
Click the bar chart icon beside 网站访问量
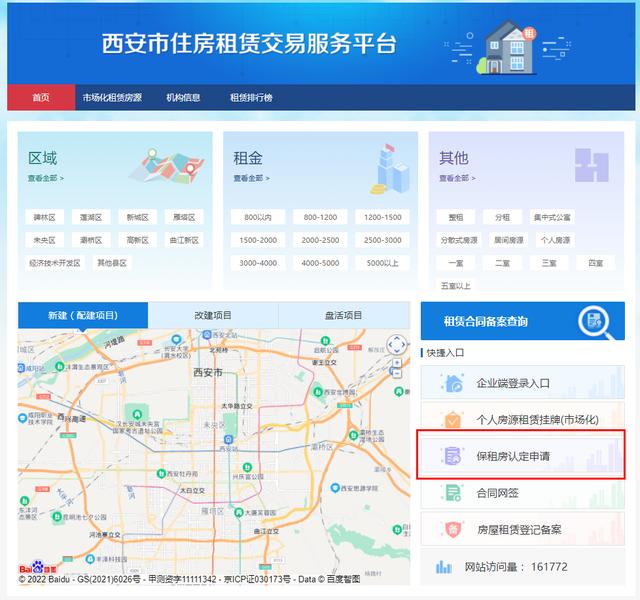[x=444, y=567]
